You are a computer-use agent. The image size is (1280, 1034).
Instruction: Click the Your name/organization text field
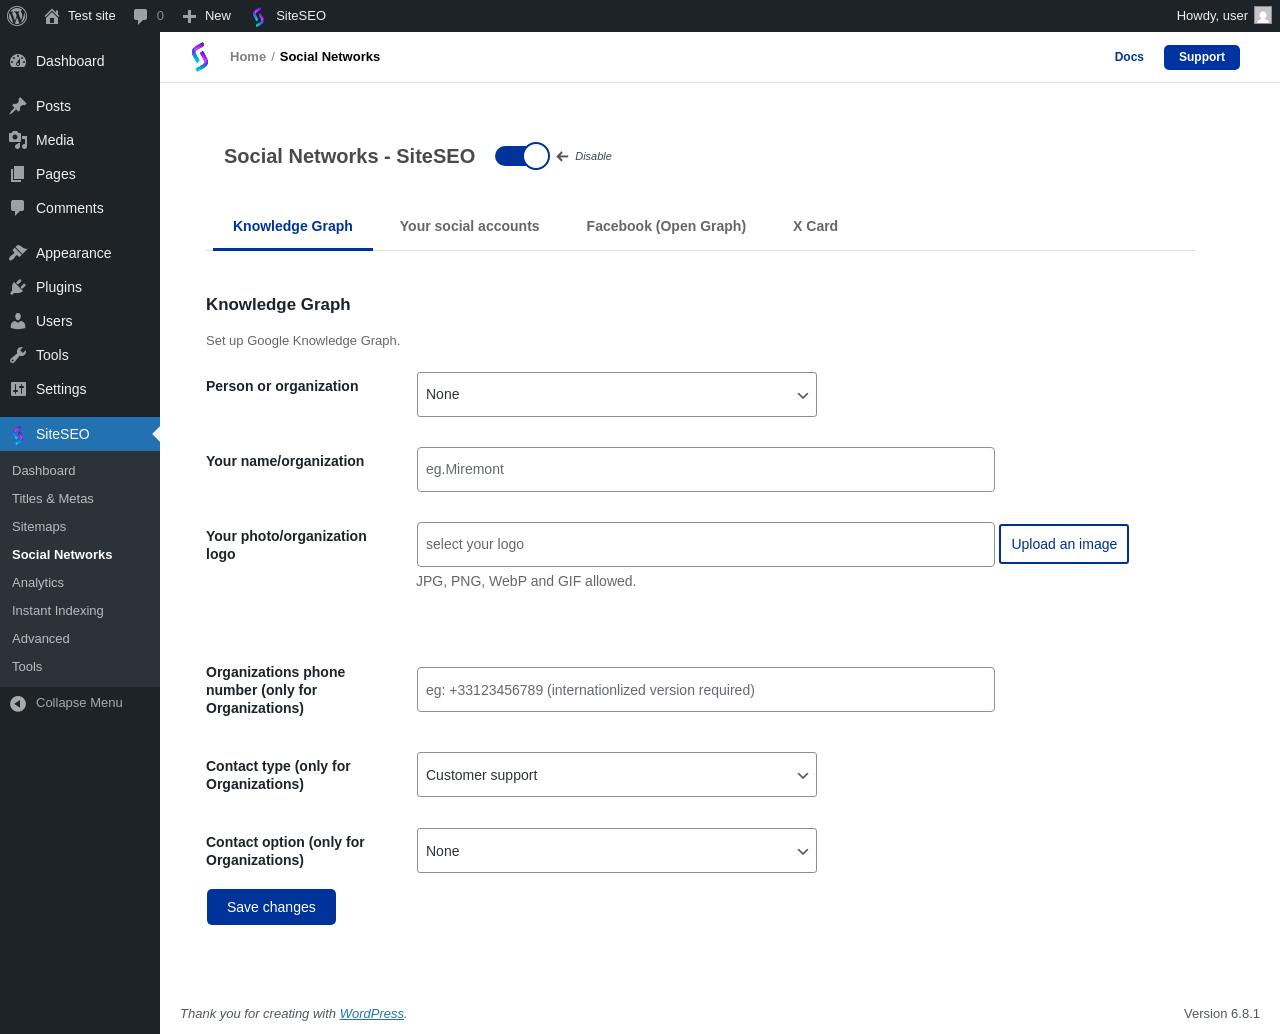coord(705,470)
